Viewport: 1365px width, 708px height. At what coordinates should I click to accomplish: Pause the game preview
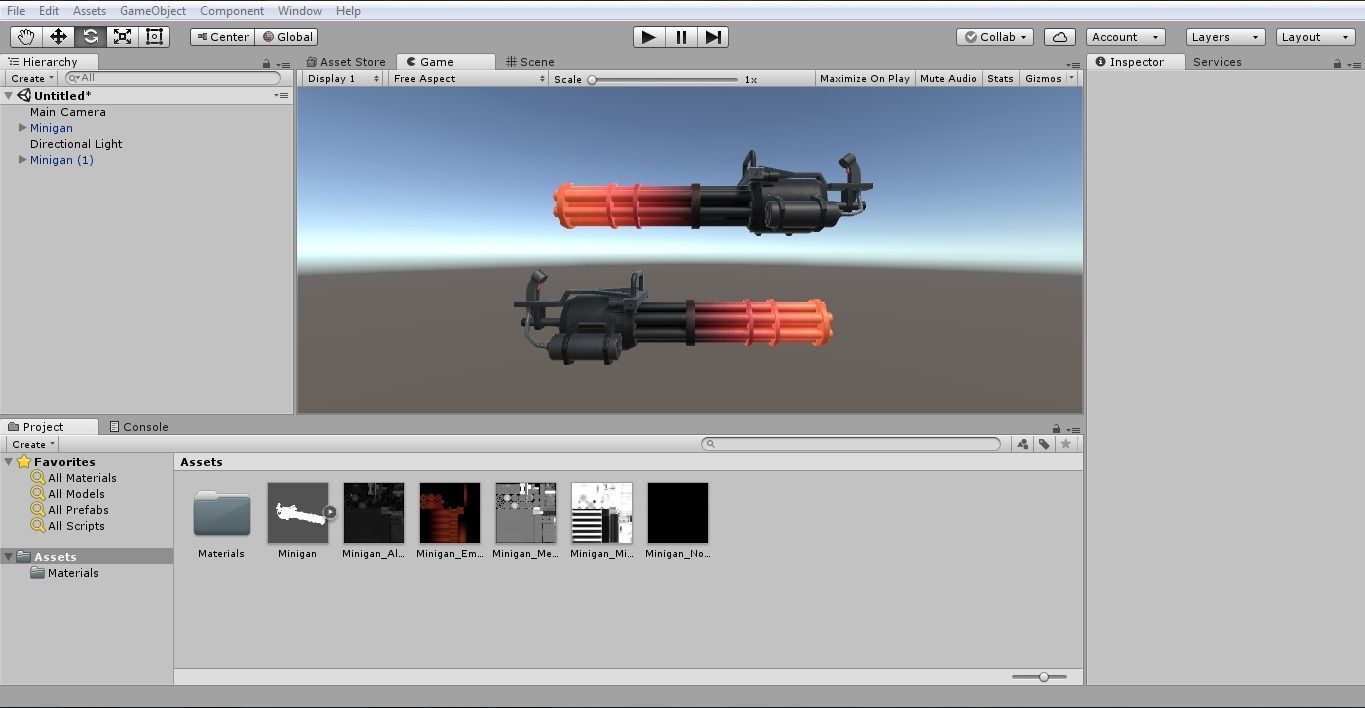[681, 37]
